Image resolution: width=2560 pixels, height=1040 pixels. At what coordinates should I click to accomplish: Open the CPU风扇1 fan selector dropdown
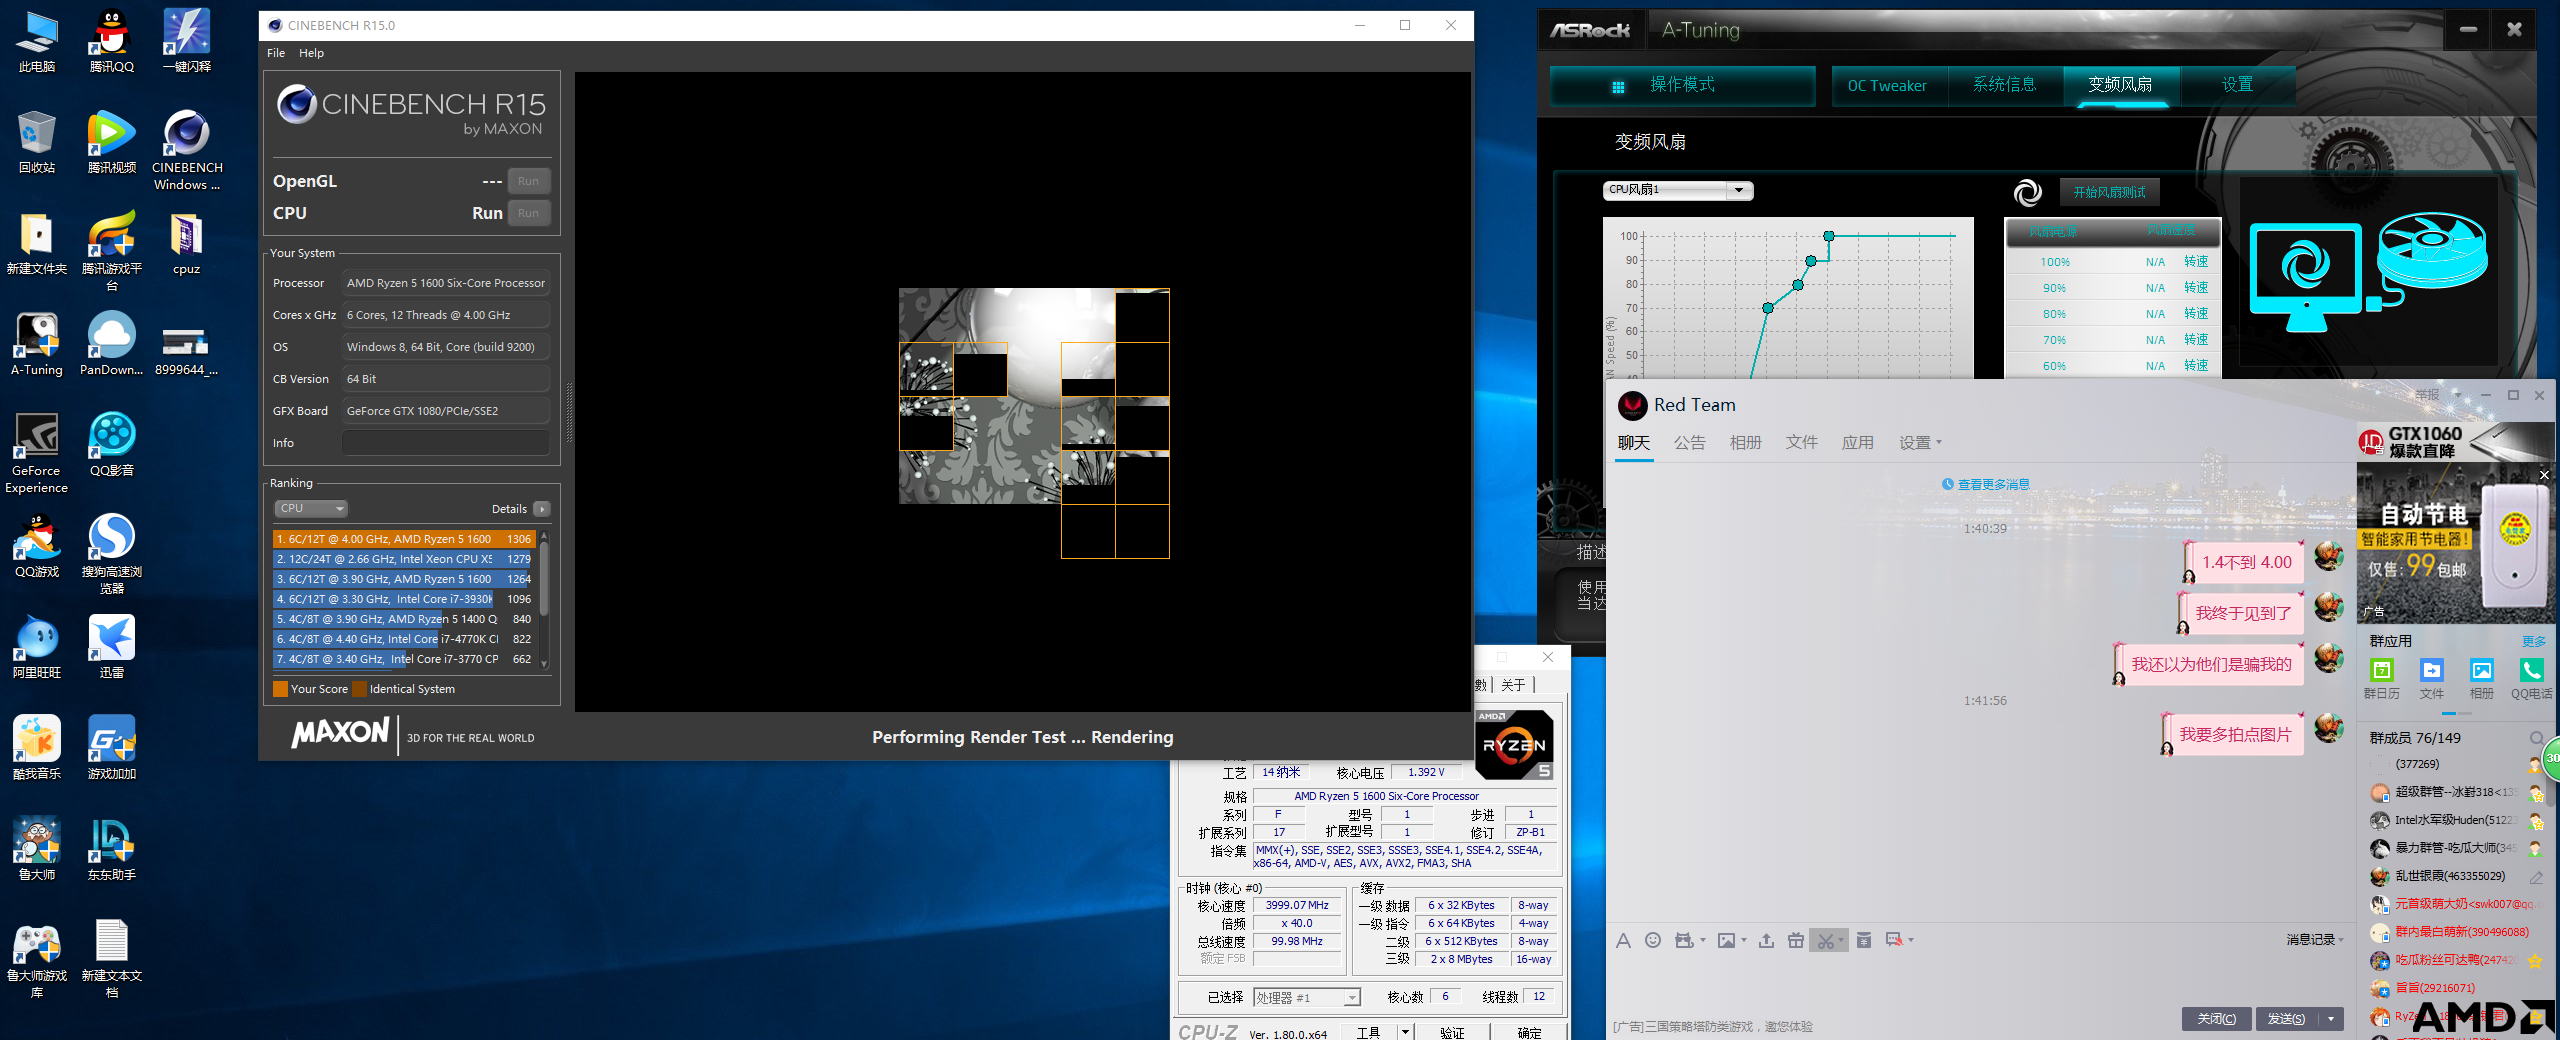[1678, 190]
